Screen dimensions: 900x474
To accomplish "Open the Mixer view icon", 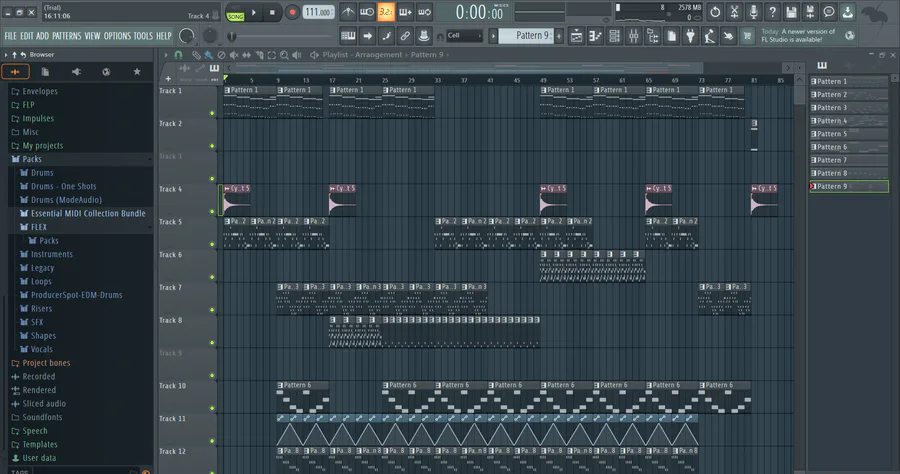I will click(634, 36).
